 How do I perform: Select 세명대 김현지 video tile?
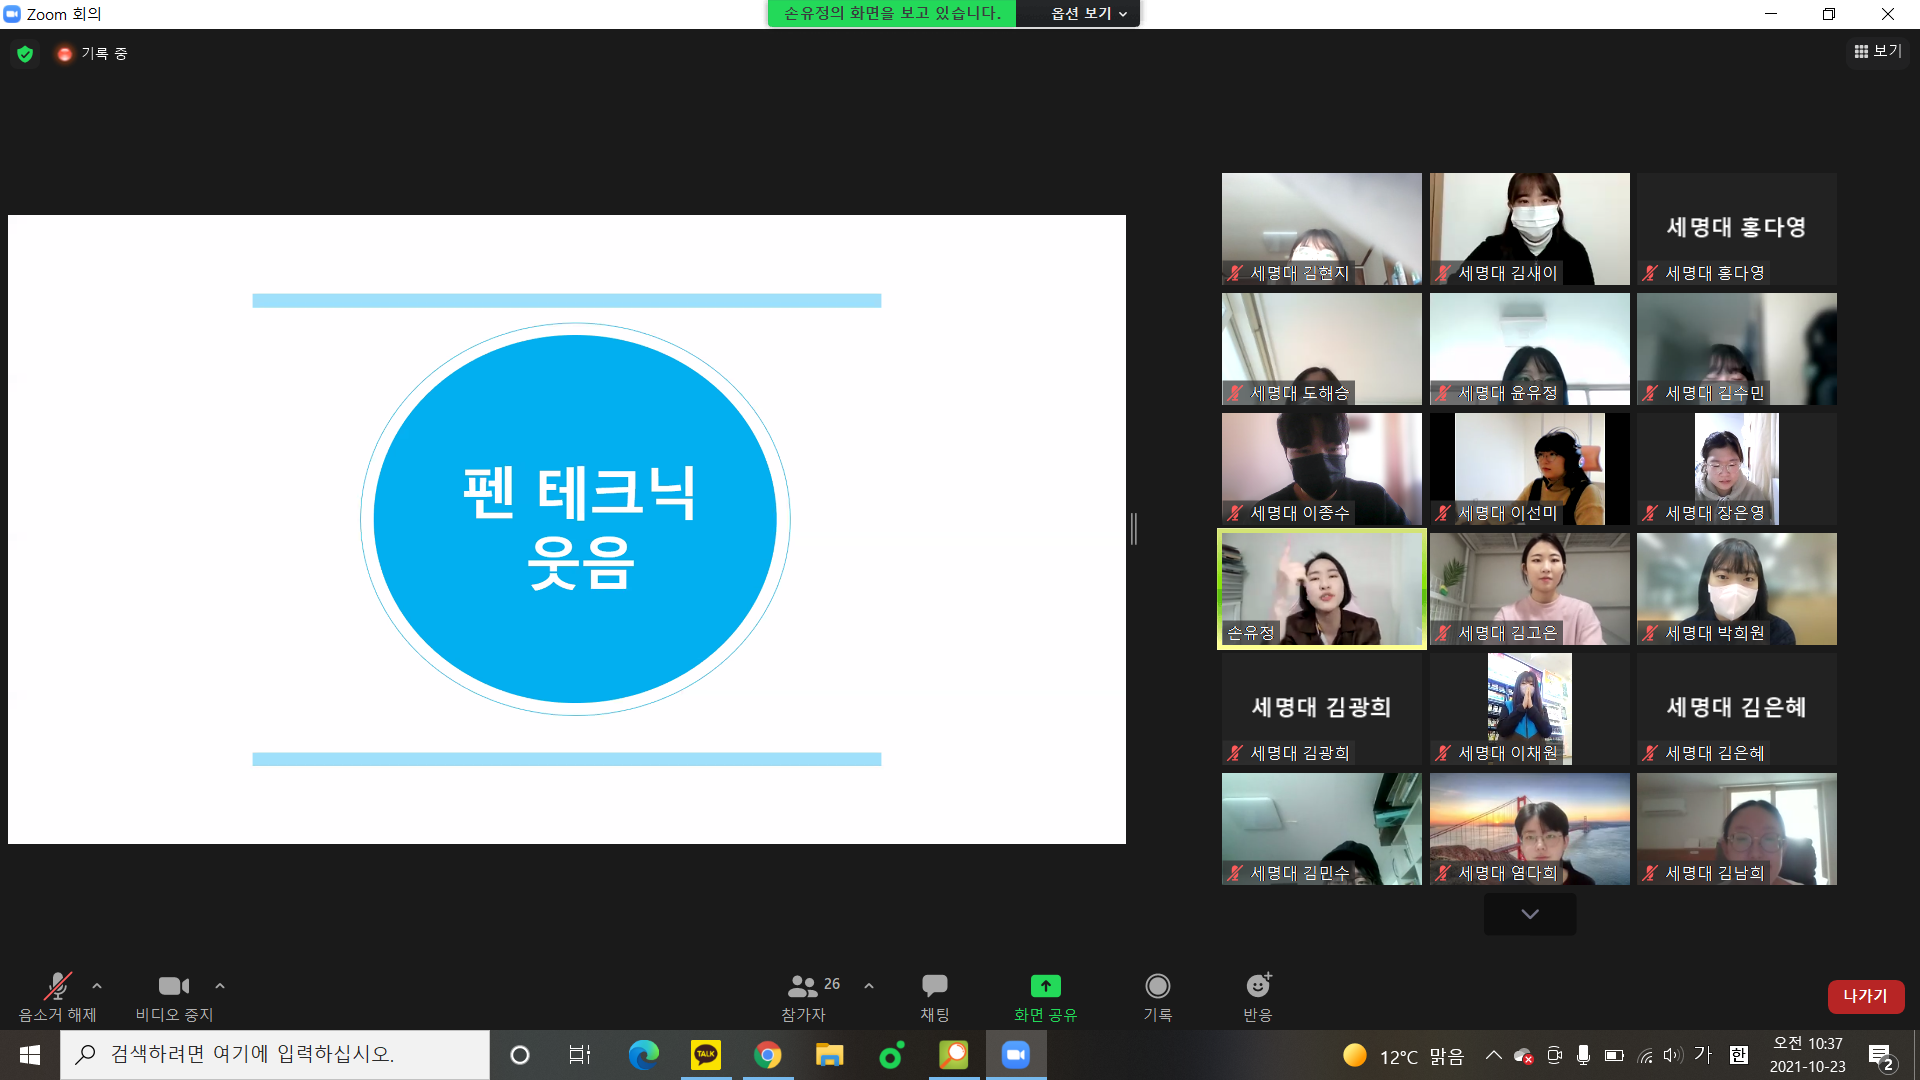1321,229
